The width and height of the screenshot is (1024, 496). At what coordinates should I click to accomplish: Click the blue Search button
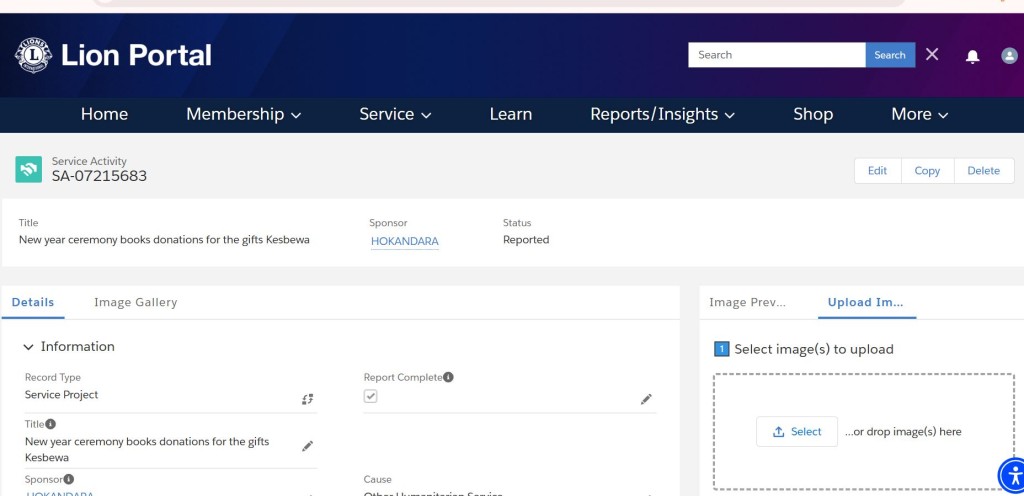(x=890, y=55)
